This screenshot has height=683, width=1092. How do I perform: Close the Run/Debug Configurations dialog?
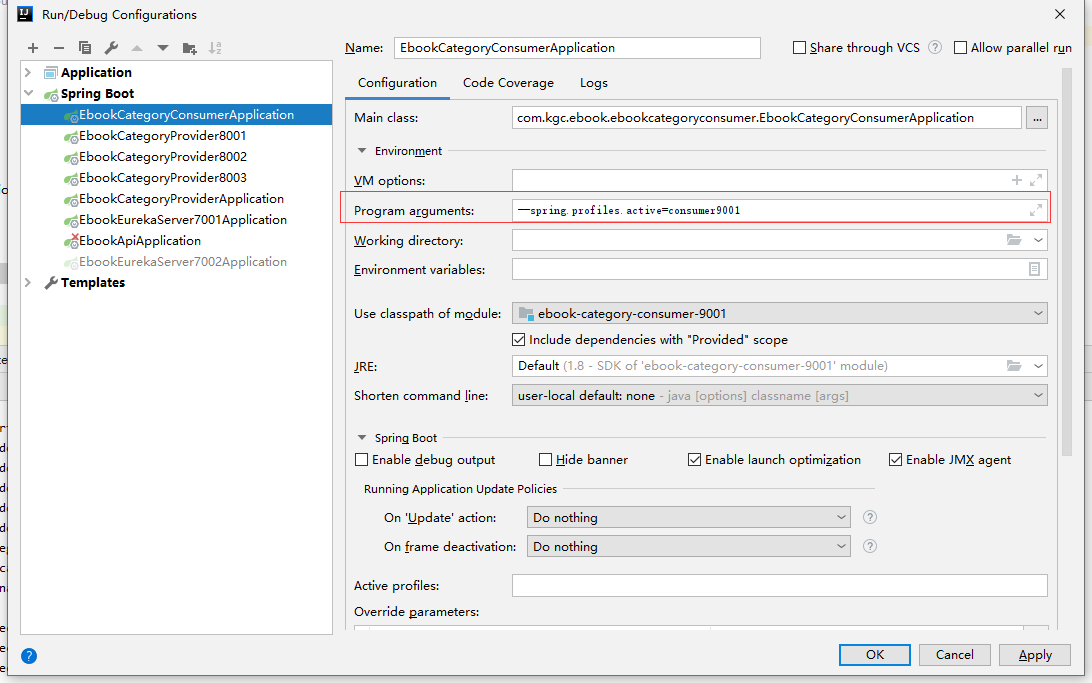1060,14
